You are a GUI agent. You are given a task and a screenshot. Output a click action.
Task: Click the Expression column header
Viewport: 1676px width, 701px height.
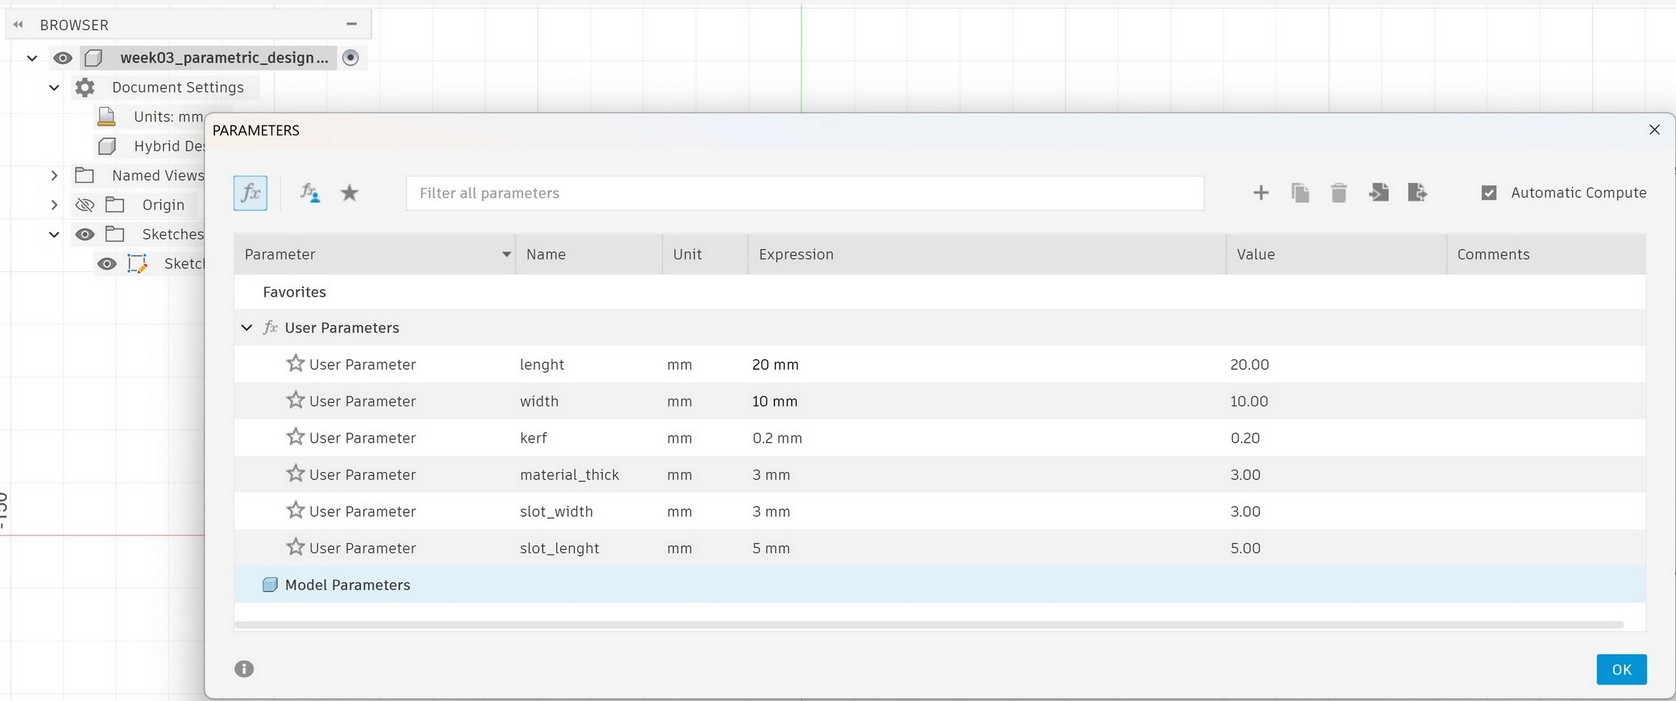click(x=987, y=254)
